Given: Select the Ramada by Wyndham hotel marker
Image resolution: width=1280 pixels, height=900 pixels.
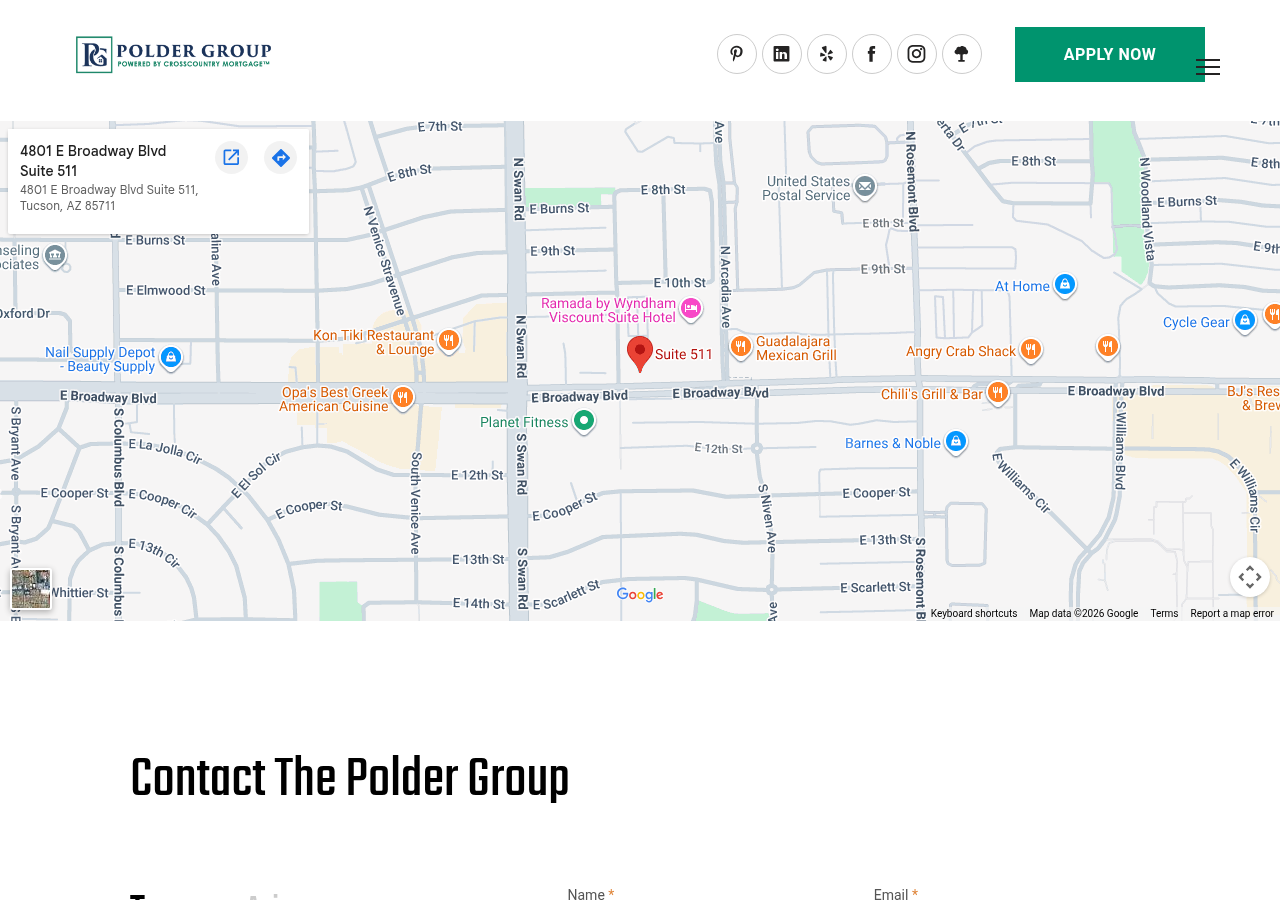Looking at the screenshot, I should coord(690,309).
